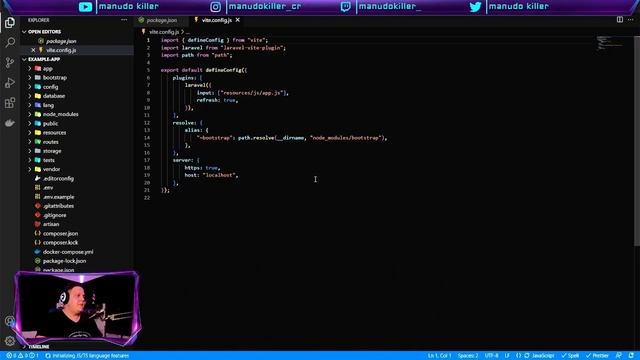Open the Docker view in the activity bar
This screenshot has height=360, width=640.
pos(10,123)
